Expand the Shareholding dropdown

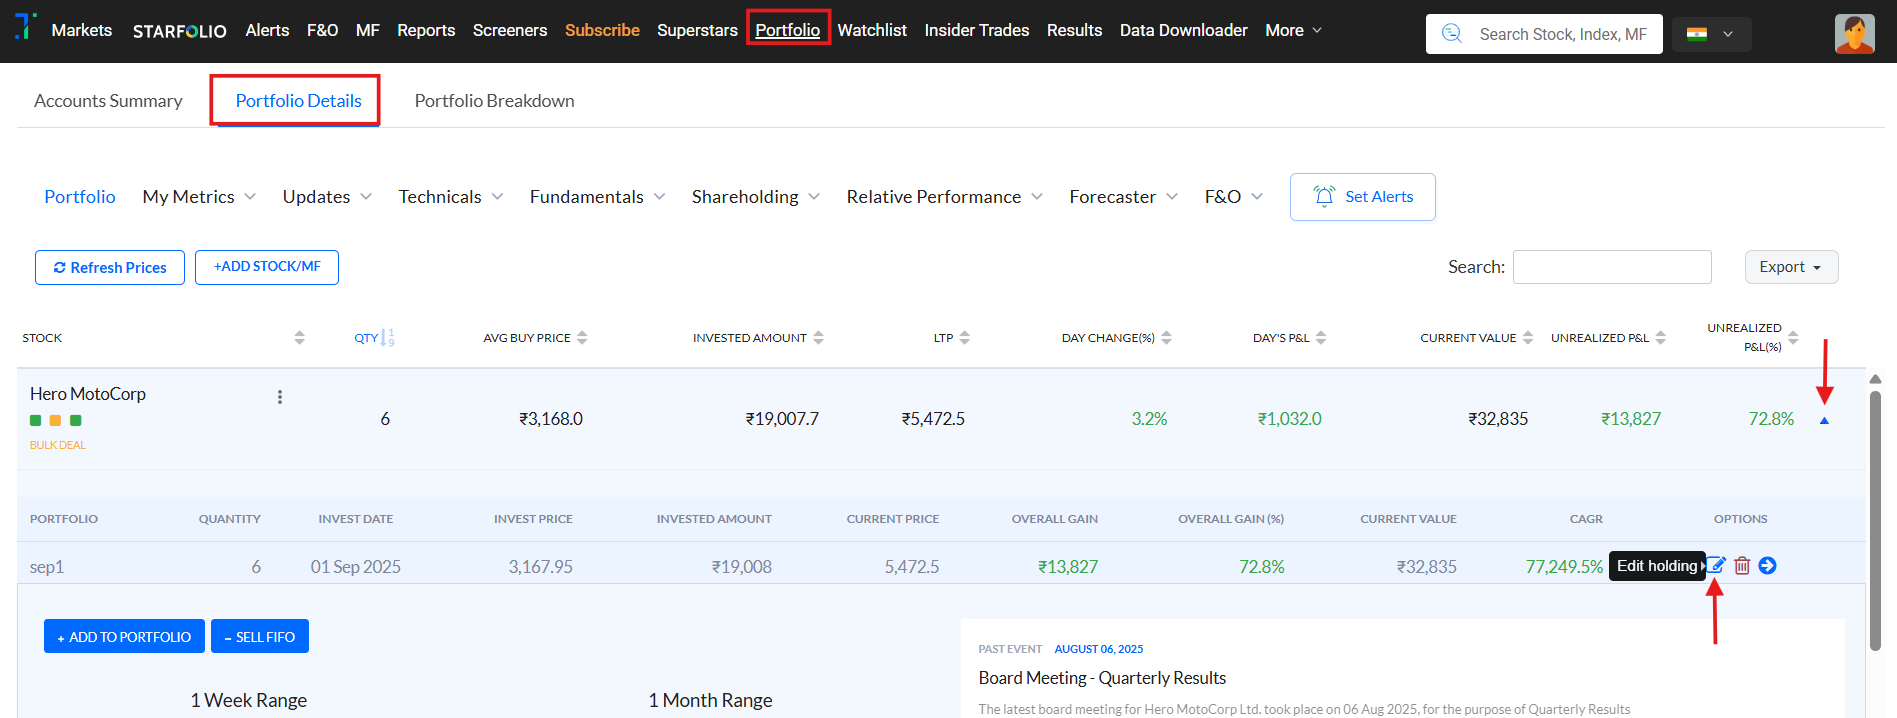click(755, 197)
